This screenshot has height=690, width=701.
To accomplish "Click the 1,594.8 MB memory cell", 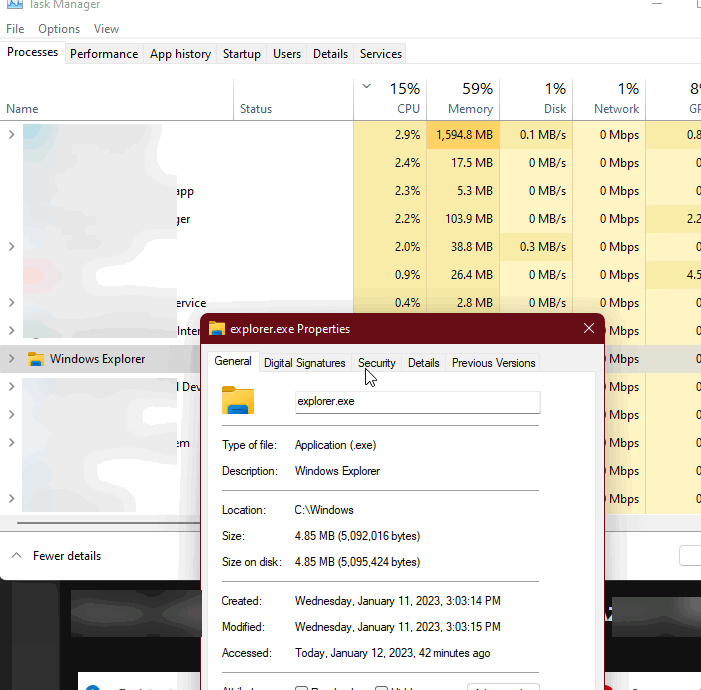I will 463,135.
